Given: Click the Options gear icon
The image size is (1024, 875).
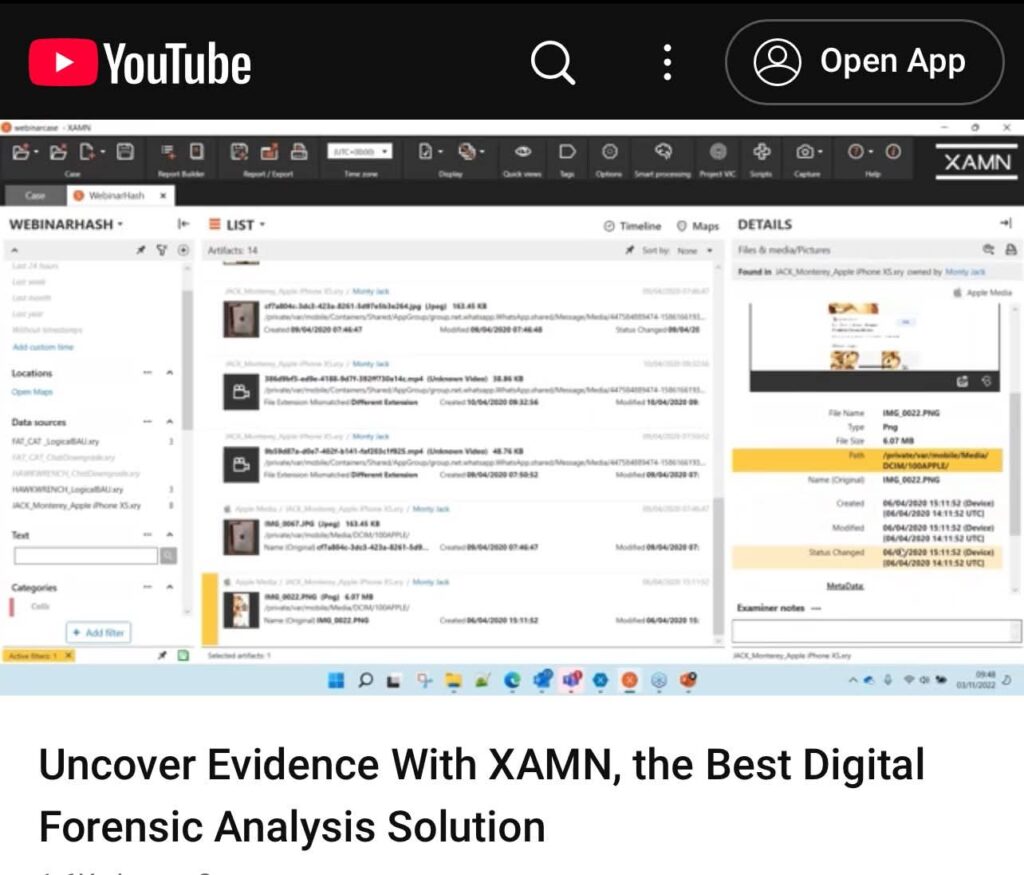Looking at the screenshot, I should (x=609, y=152).
